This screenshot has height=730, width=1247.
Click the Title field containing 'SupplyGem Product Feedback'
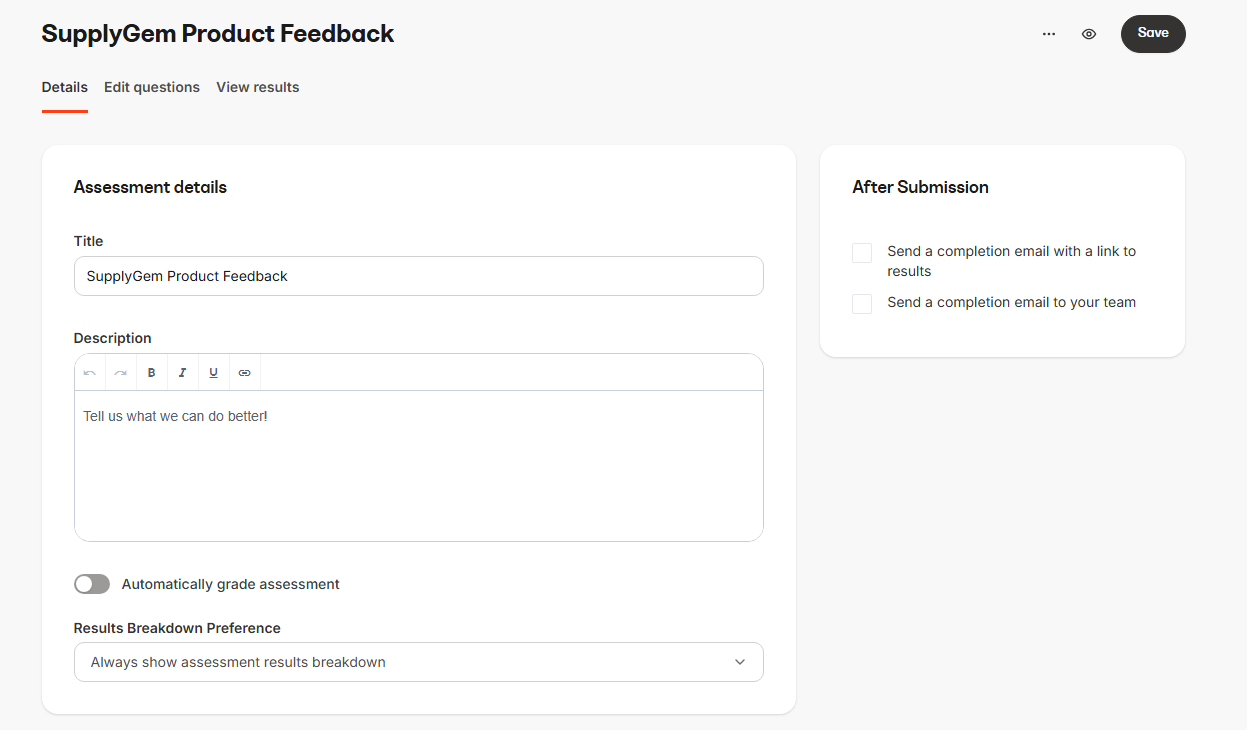(x=418, y=276)
